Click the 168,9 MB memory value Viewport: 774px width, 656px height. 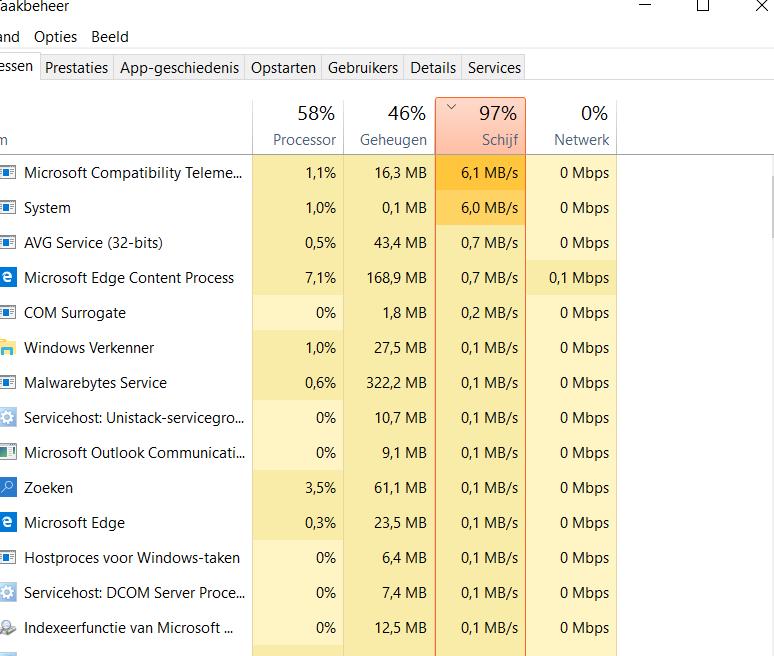coord(396,278)
